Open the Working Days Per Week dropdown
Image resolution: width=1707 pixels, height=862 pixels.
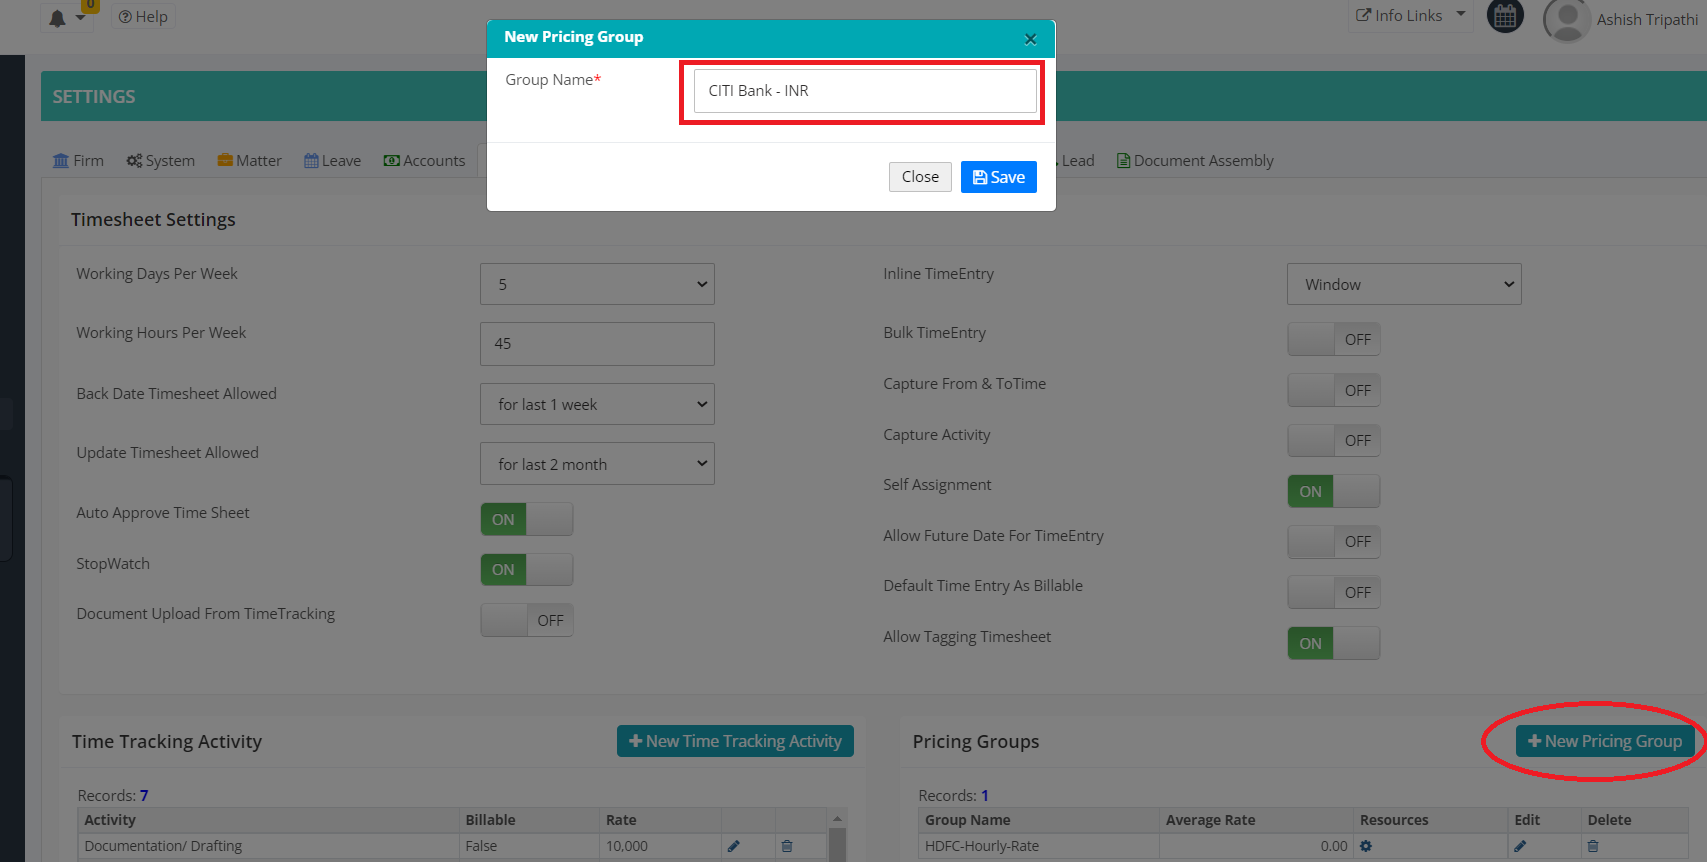click(x=597, y=285)
